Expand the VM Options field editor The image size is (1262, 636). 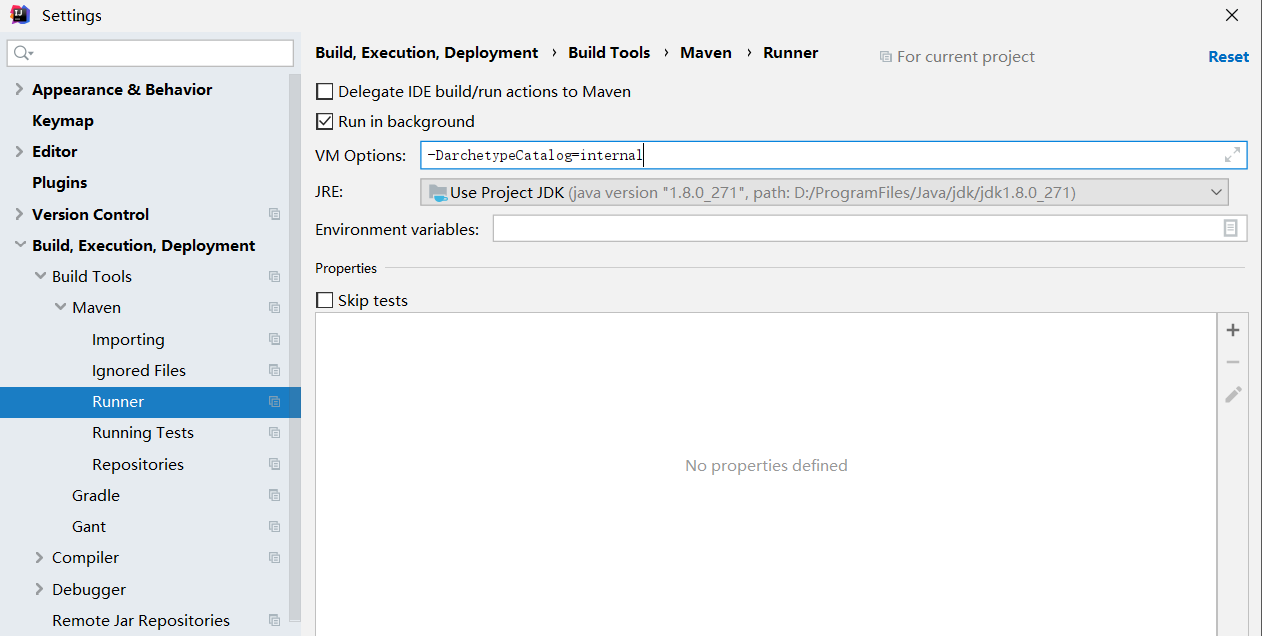click(1233, 155)
